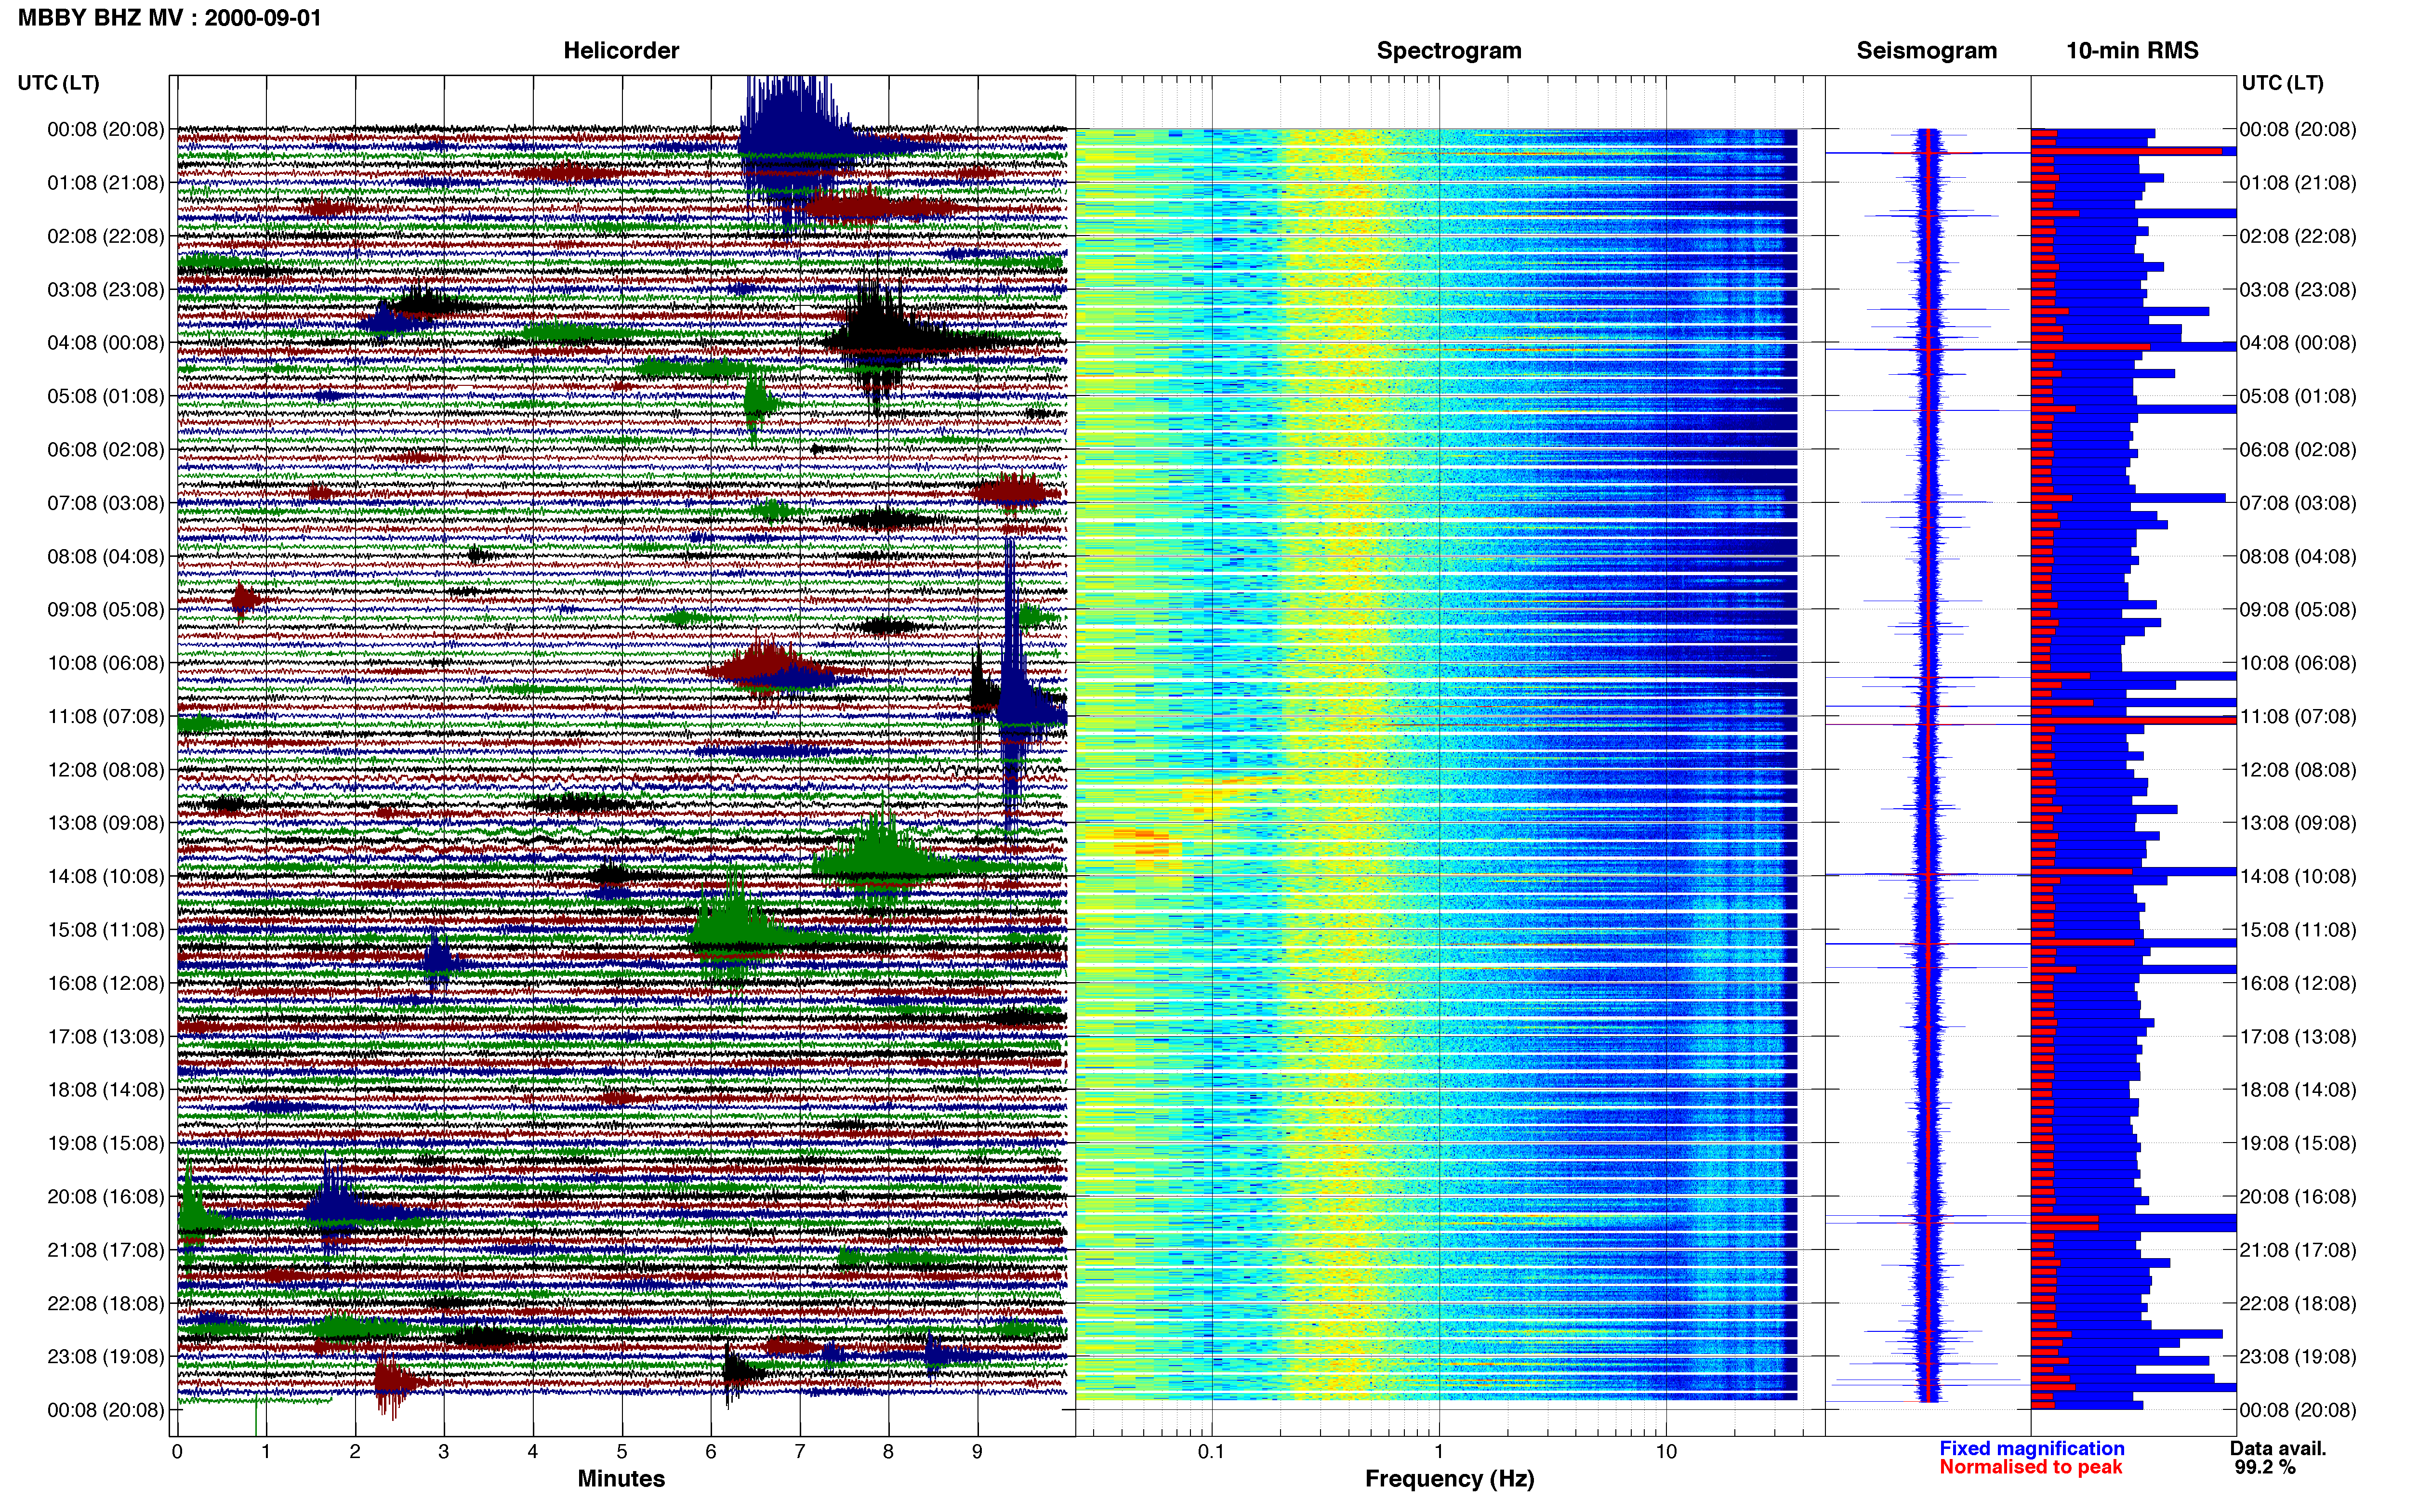Click the left 'UTC (LT)' axis label
The width and height of the screenshot is (2418, 1512).
tap(58, 83)
